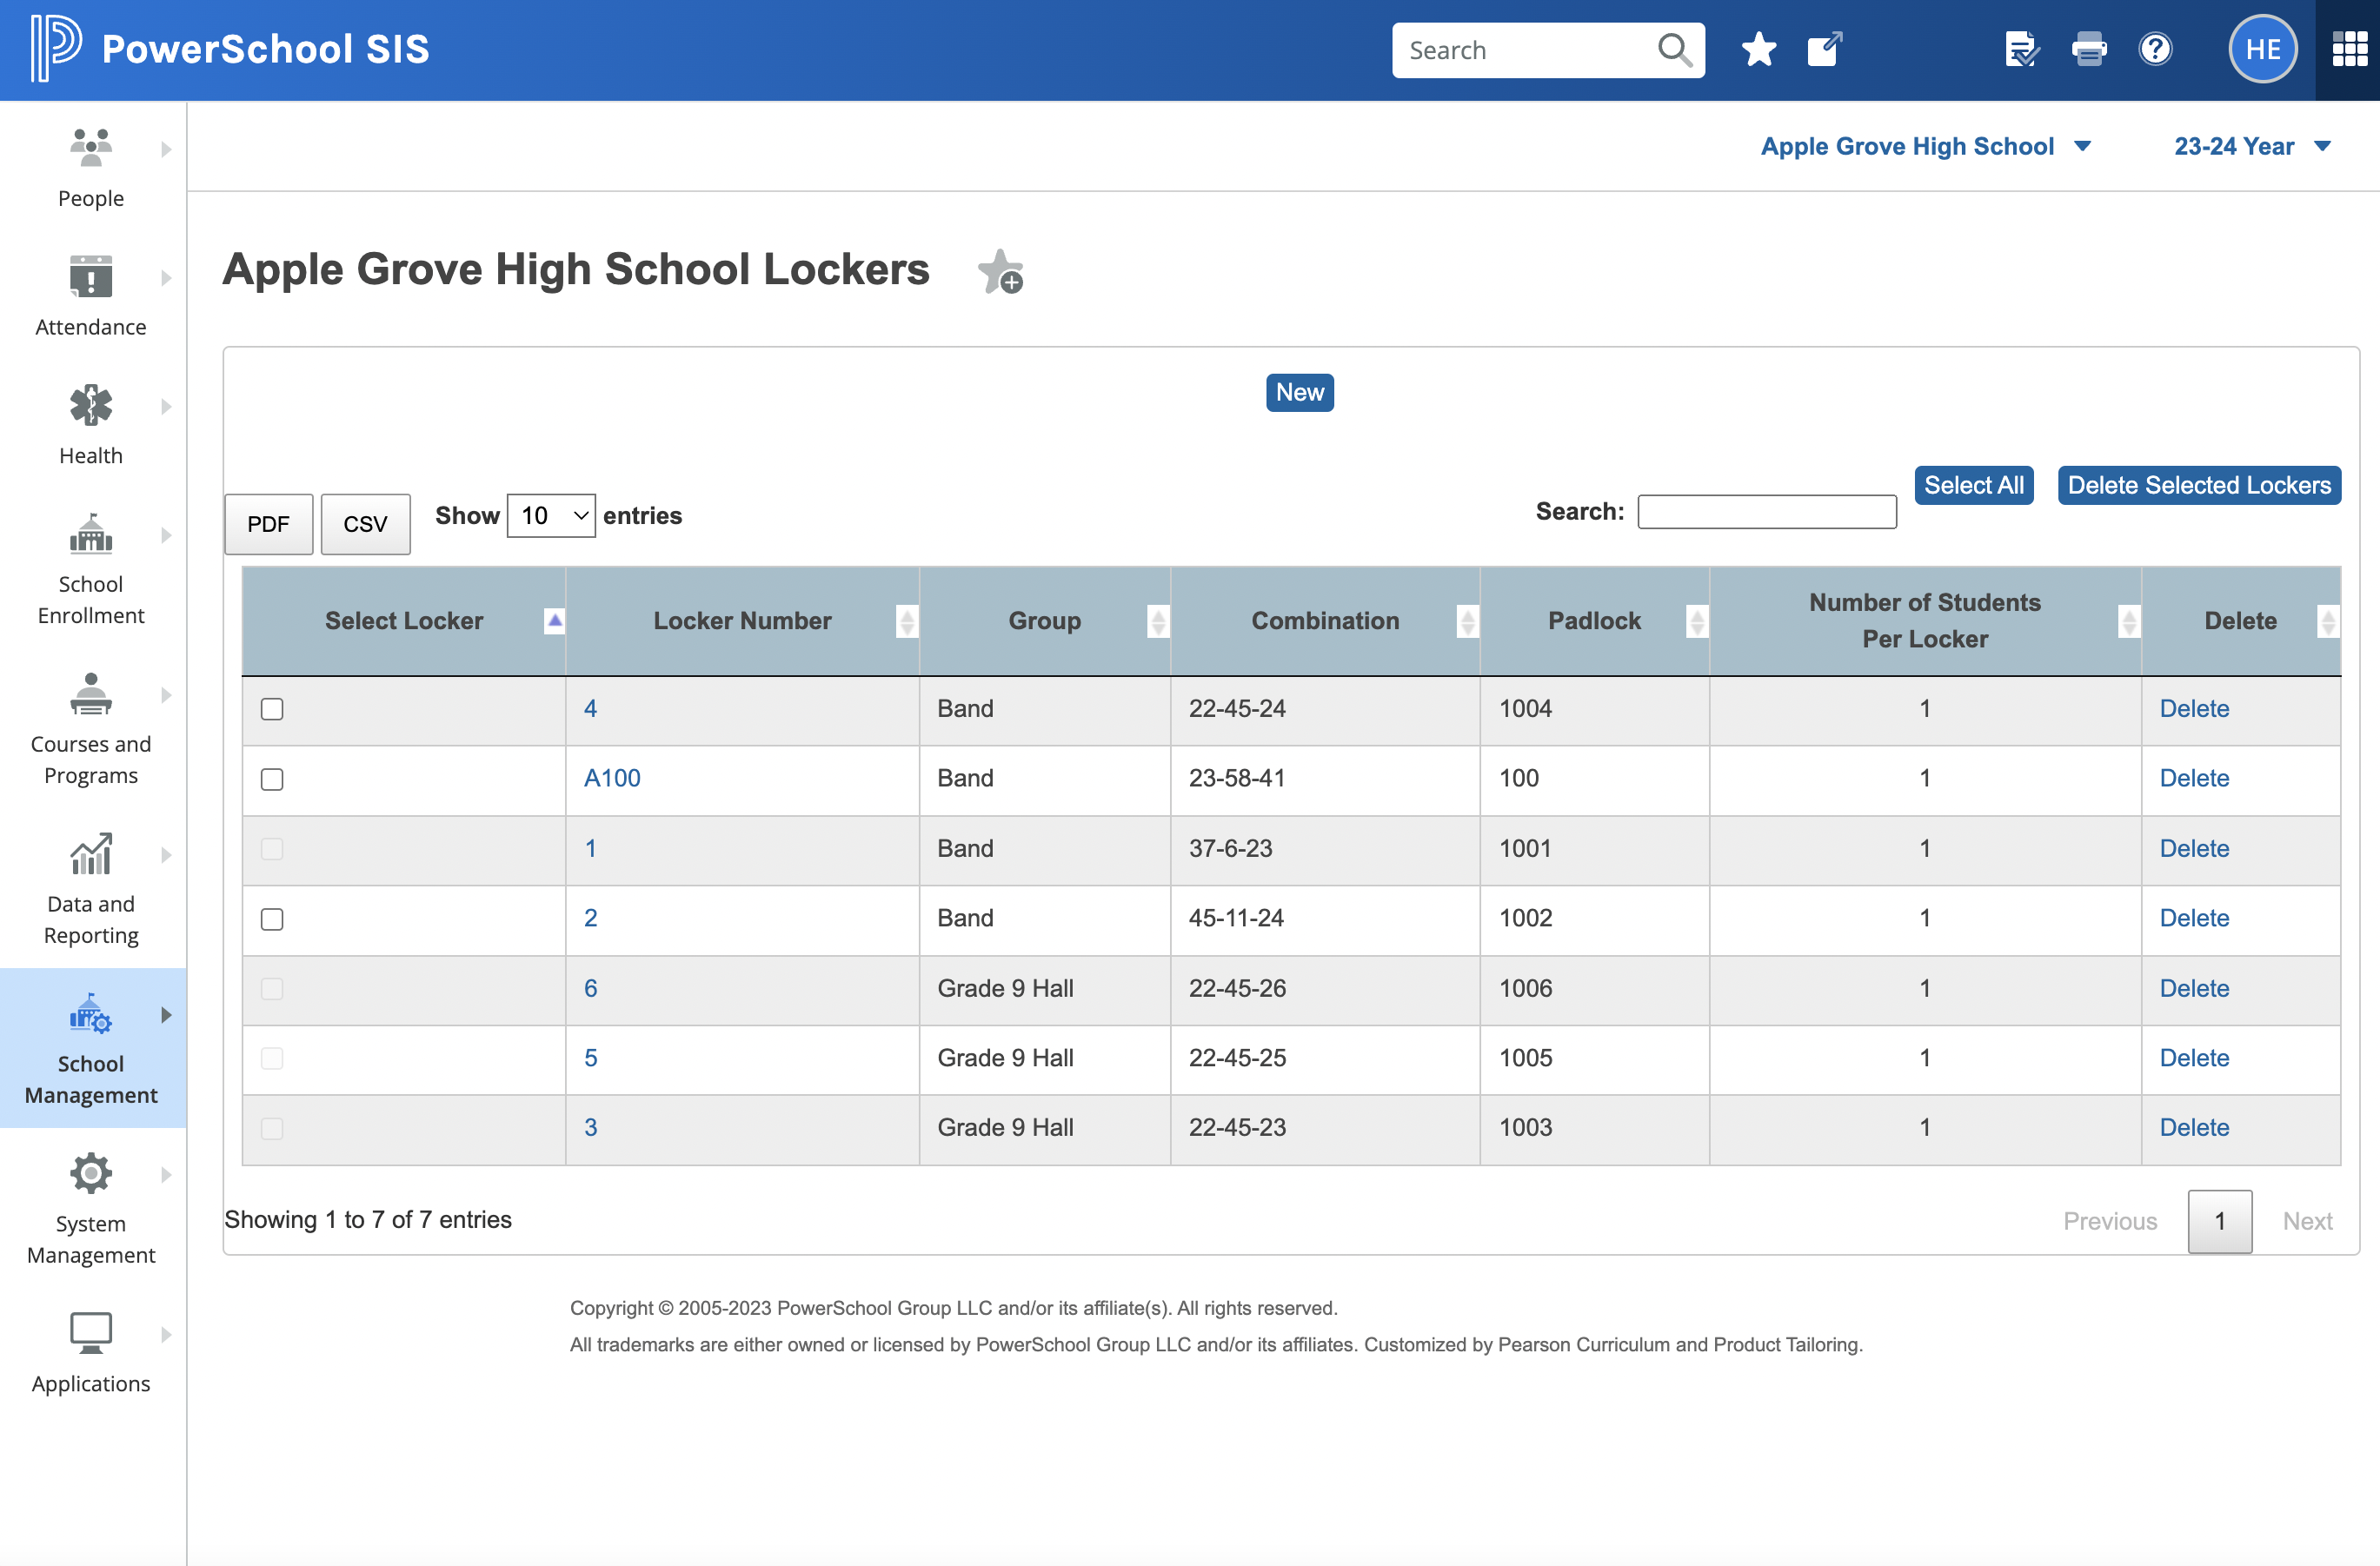Check the select box for locker 2
Screen dimensions: 2380x1566
pyautogui.click(x=271, y=919)
